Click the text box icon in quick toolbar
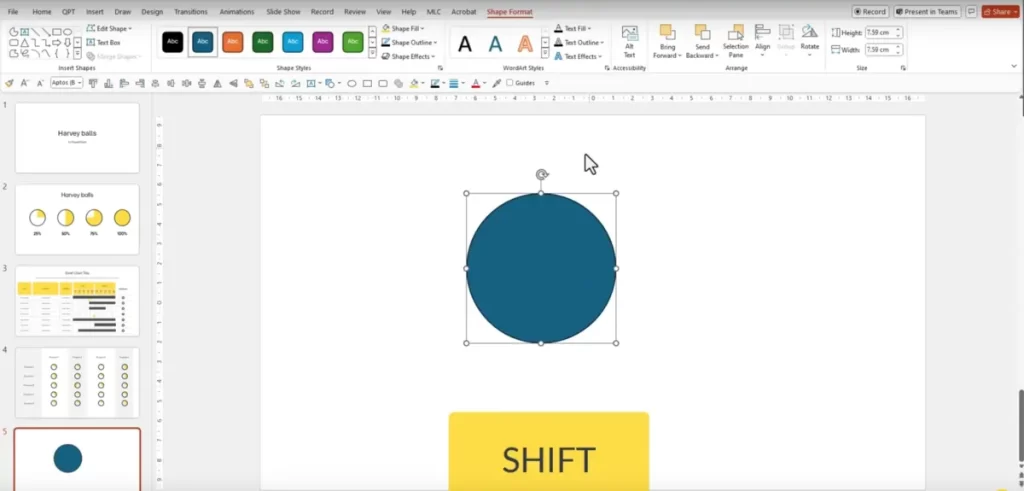This screenshot has width=1024, height=491. [x=311, y=83]
